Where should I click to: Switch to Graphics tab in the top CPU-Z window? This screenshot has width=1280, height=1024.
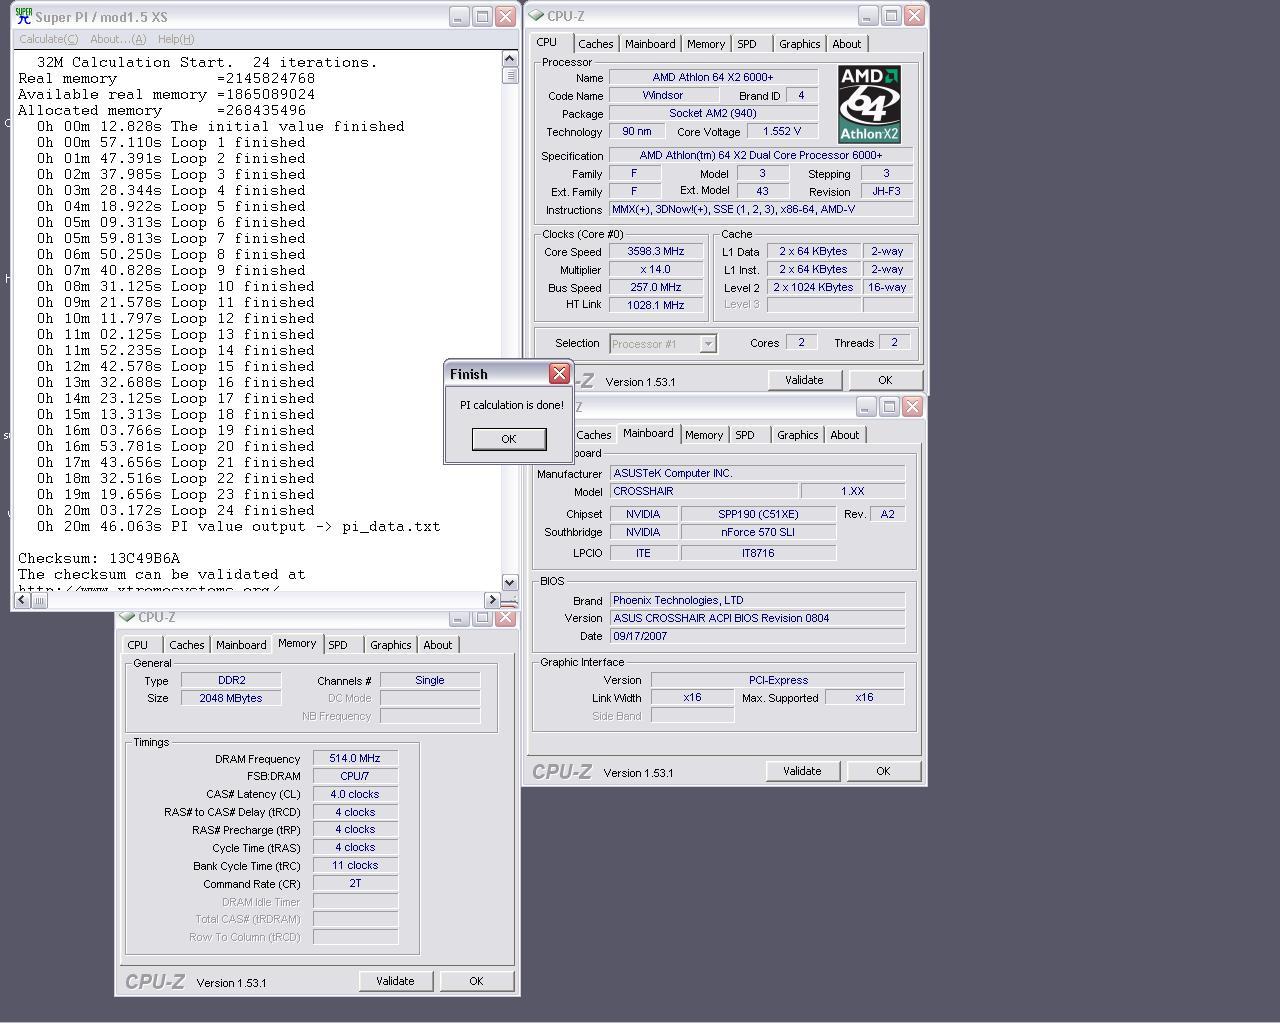[799, 44]
